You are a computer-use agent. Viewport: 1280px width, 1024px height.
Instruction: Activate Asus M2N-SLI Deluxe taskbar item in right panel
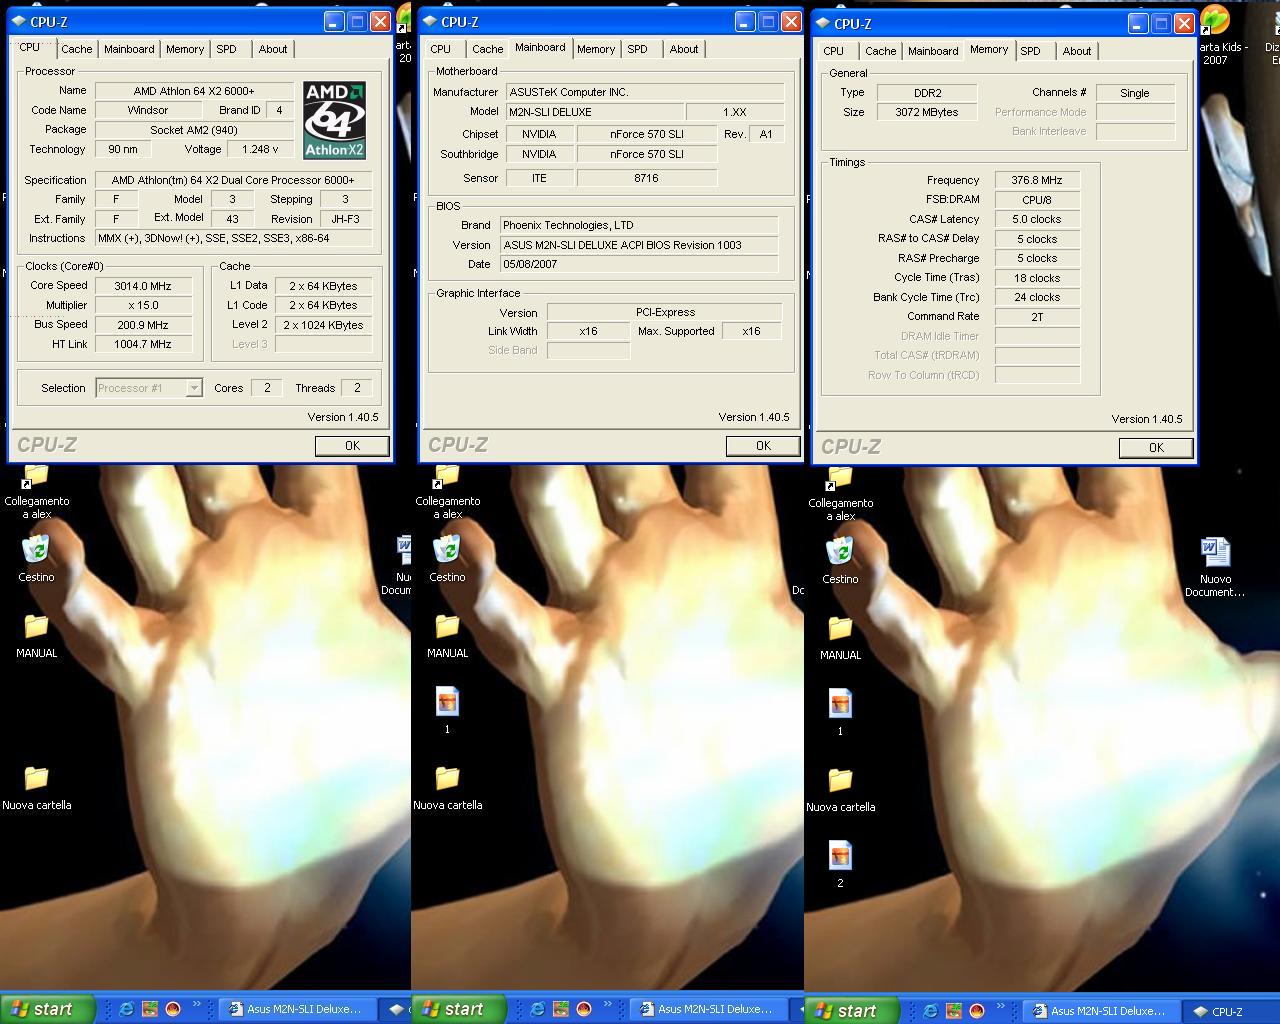[x=1100, y=1011]
